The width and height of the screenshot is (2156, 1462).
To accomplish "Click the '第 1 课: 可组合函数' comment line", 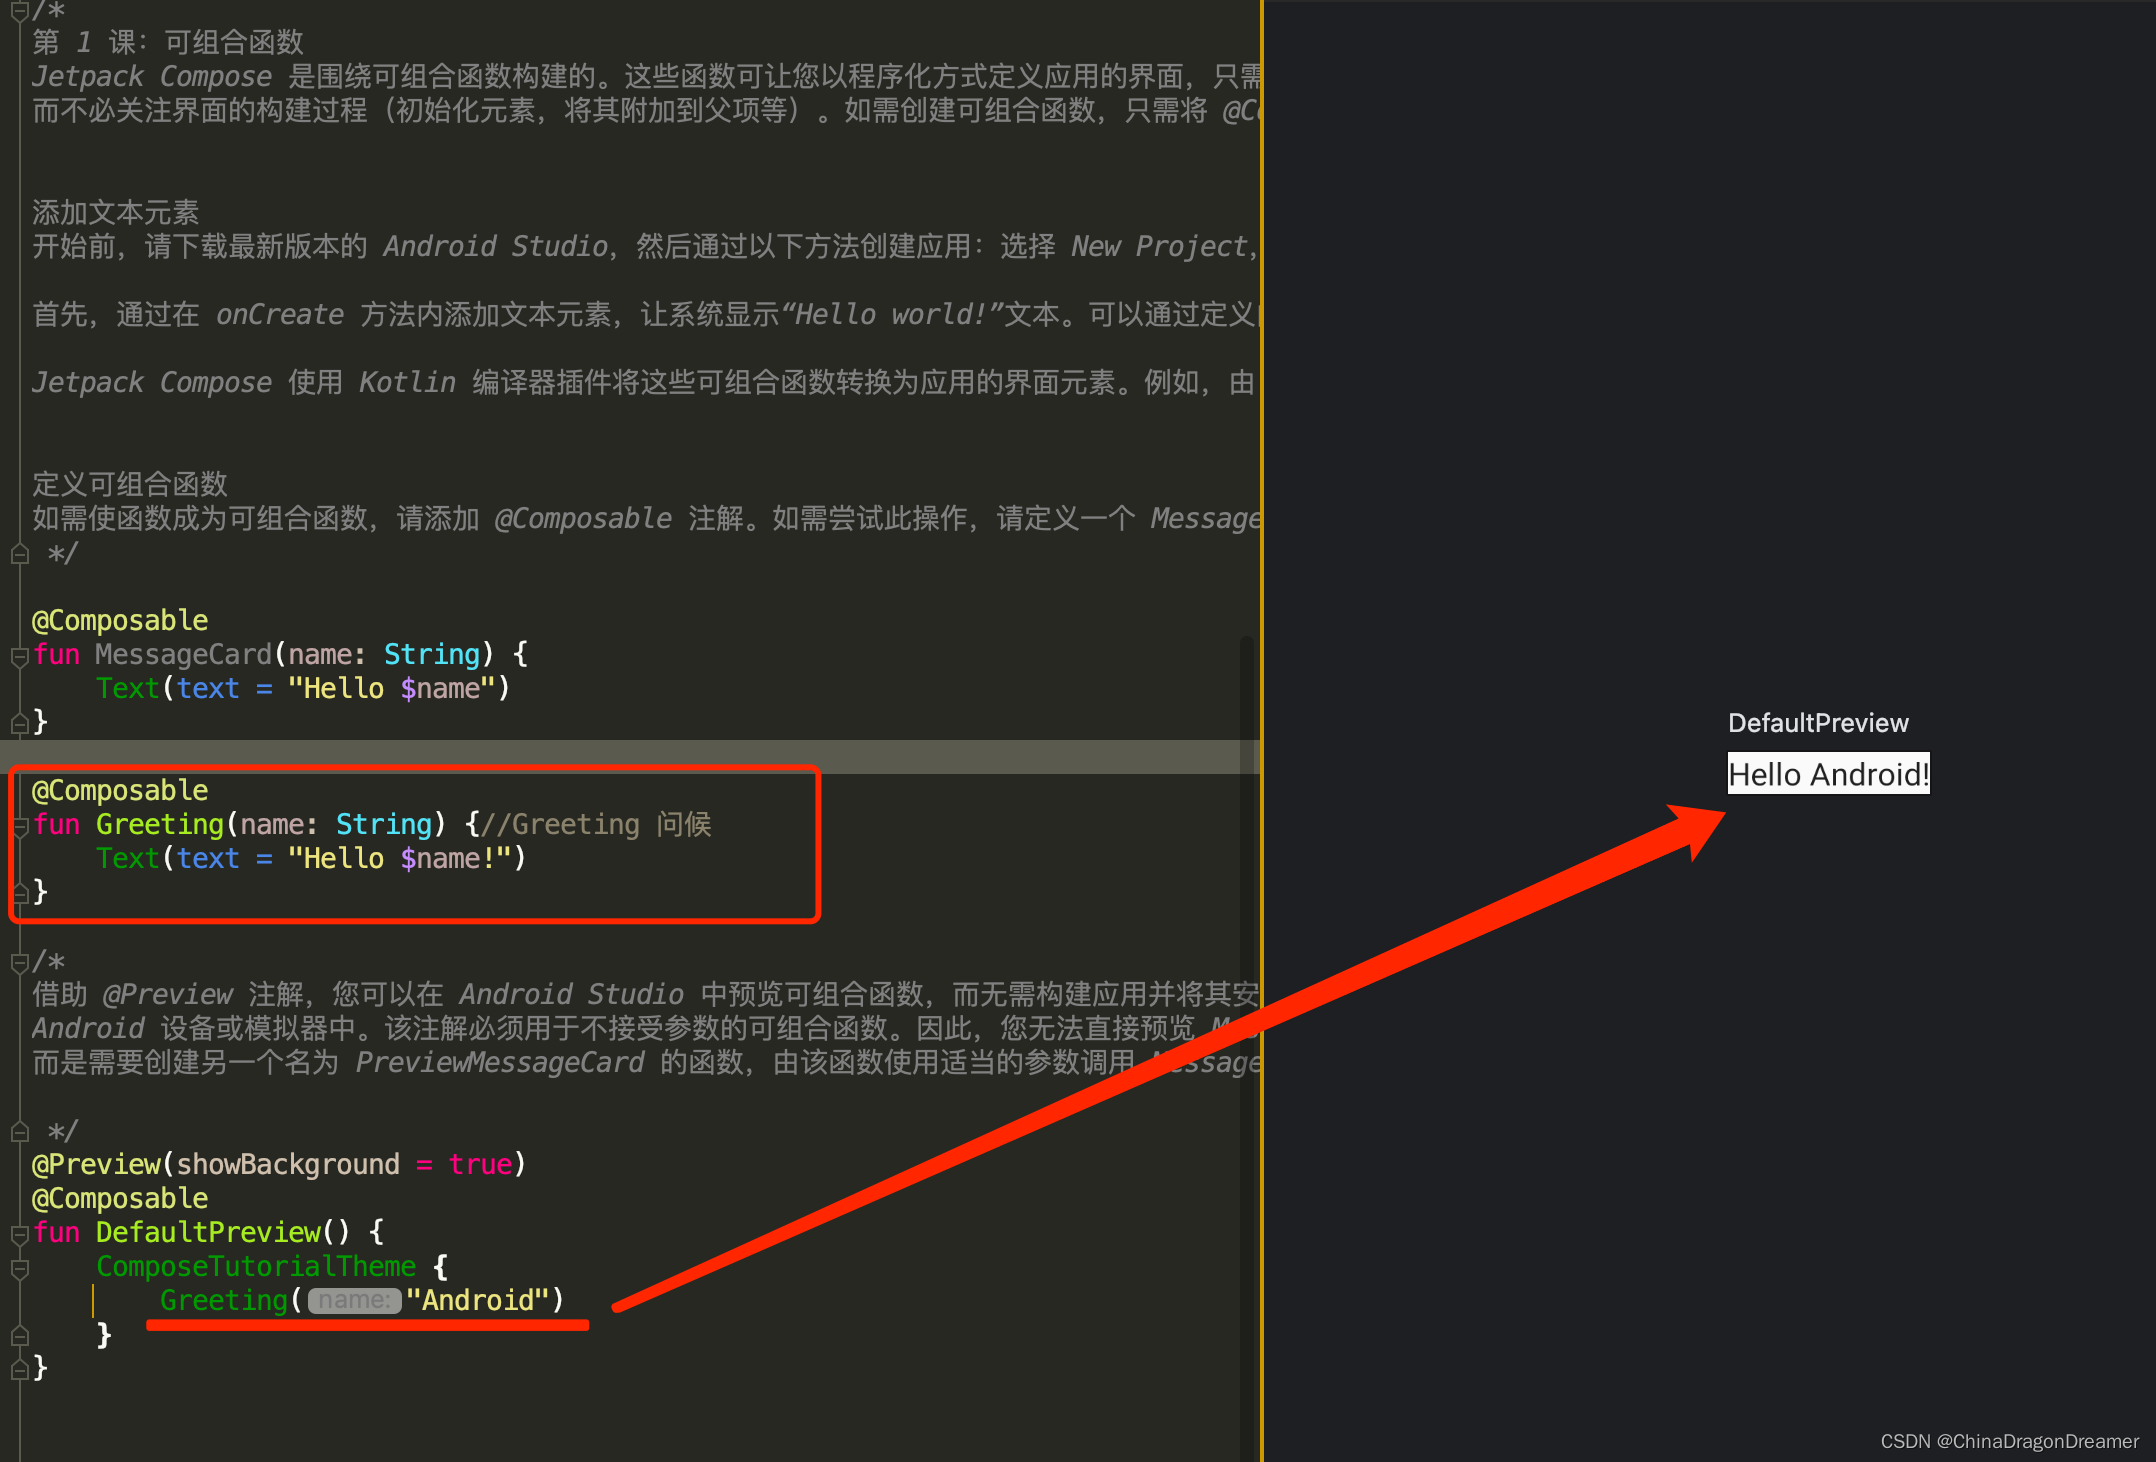I will coord(168,42).
